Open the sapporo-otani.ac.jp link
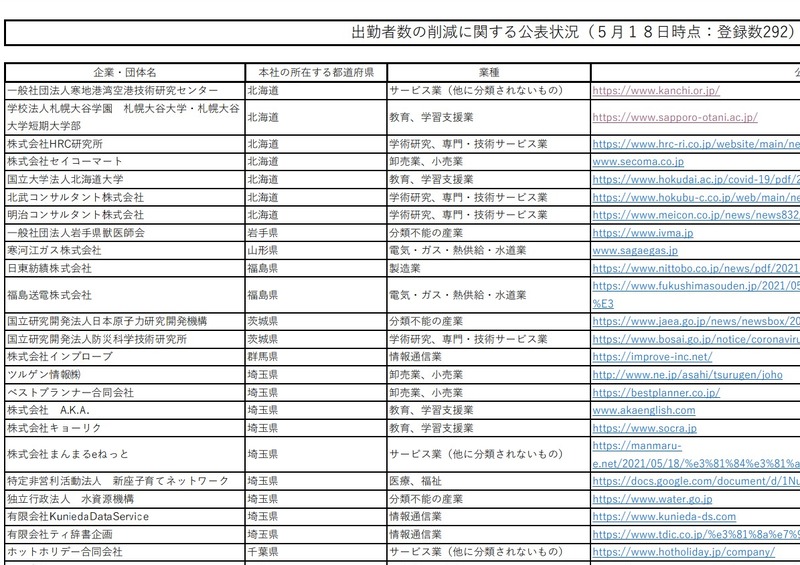 click(x=675, y=117)
